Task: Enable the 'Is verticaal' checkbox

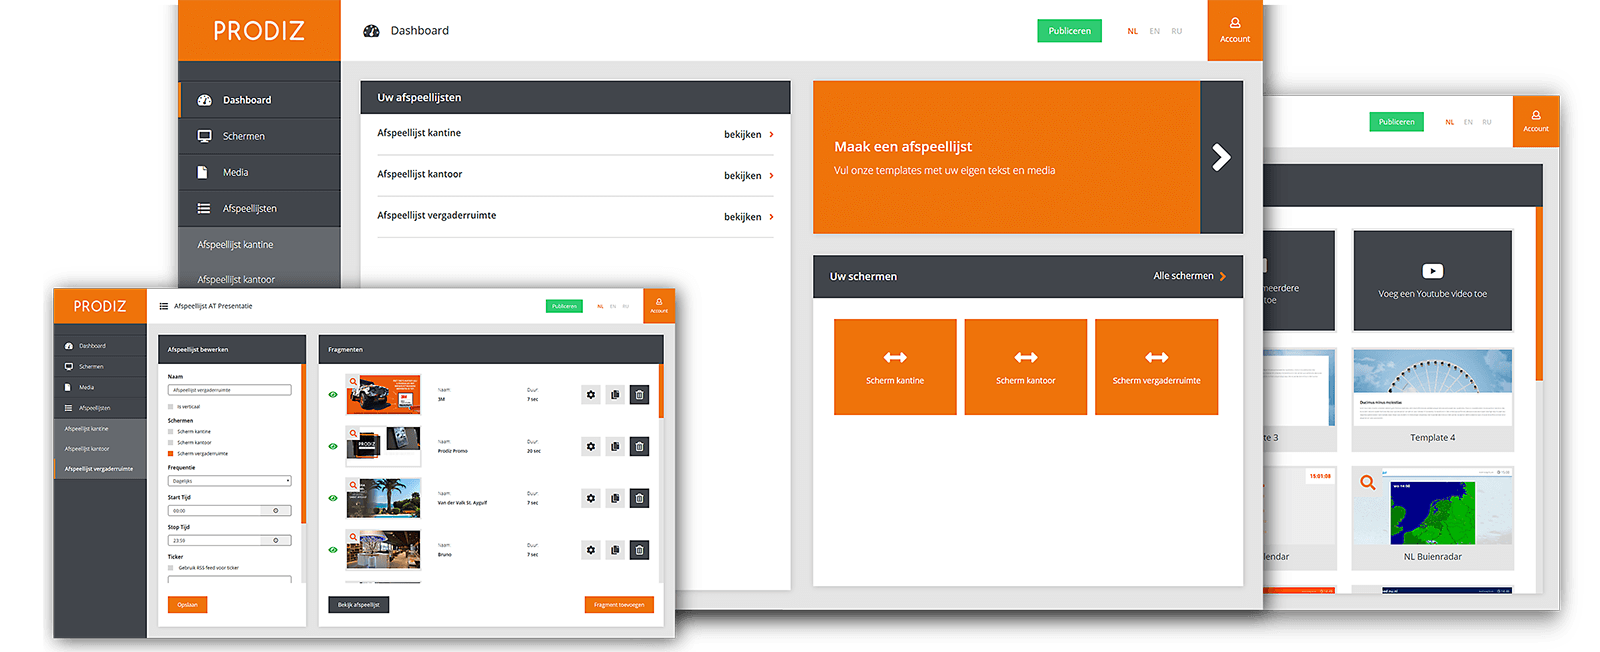Action: pyautogui.click(x=171, y=407)
